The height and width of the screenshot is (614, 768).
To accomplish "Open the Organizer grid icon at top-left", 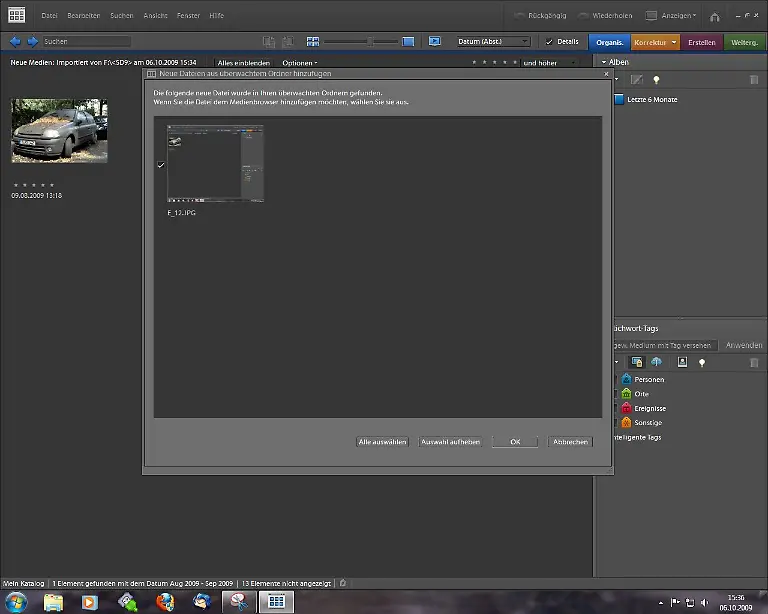I will (16, 15).
